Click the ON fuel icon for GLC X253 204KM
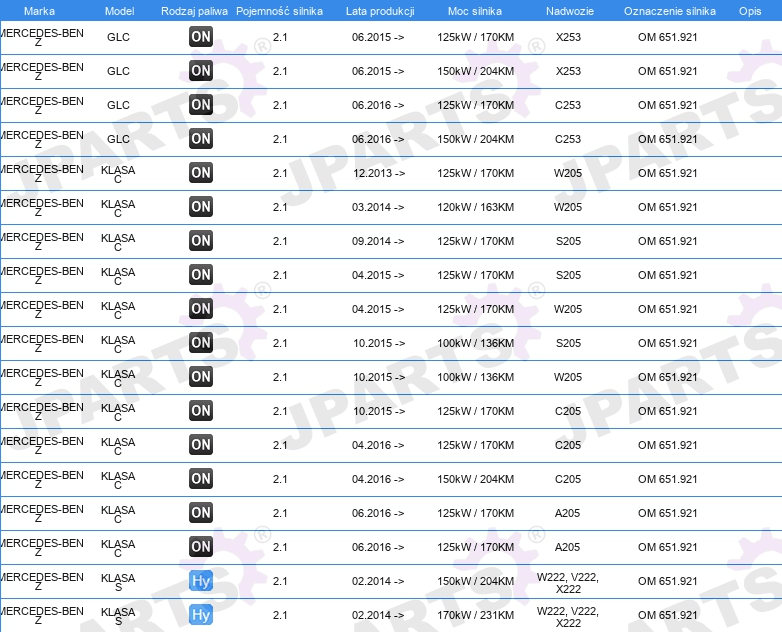782x632 pixels. [x=201, y=70]
